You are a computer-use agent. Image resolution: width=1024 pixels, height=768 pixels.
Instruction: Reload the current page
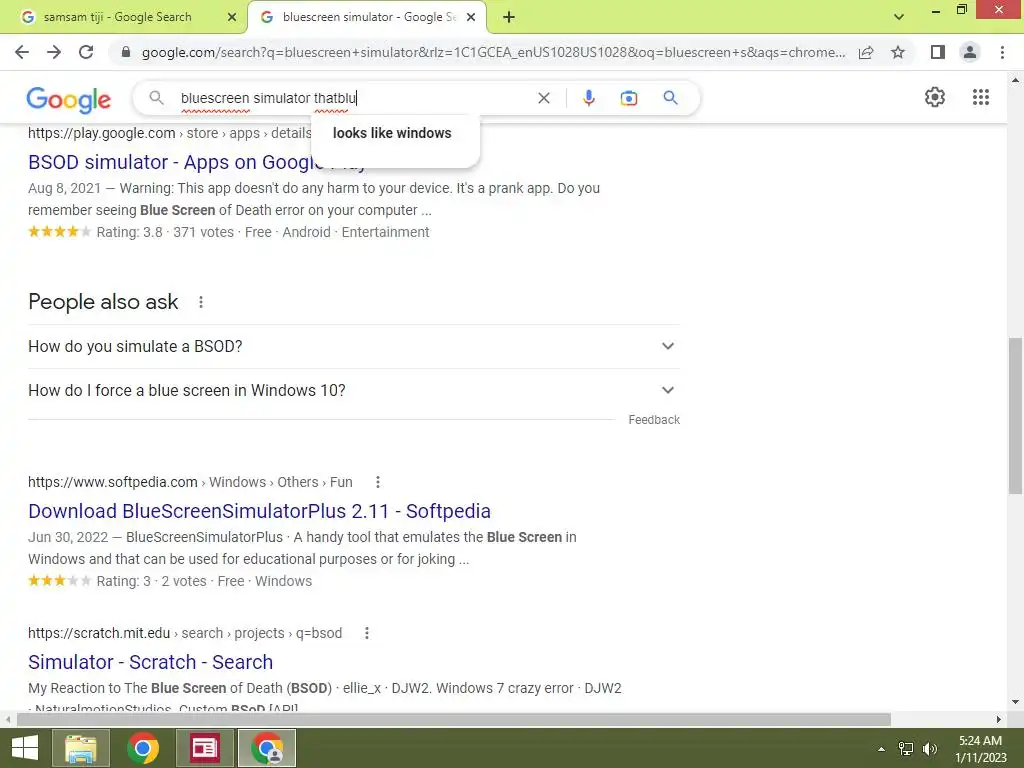(x=86, y=52)
